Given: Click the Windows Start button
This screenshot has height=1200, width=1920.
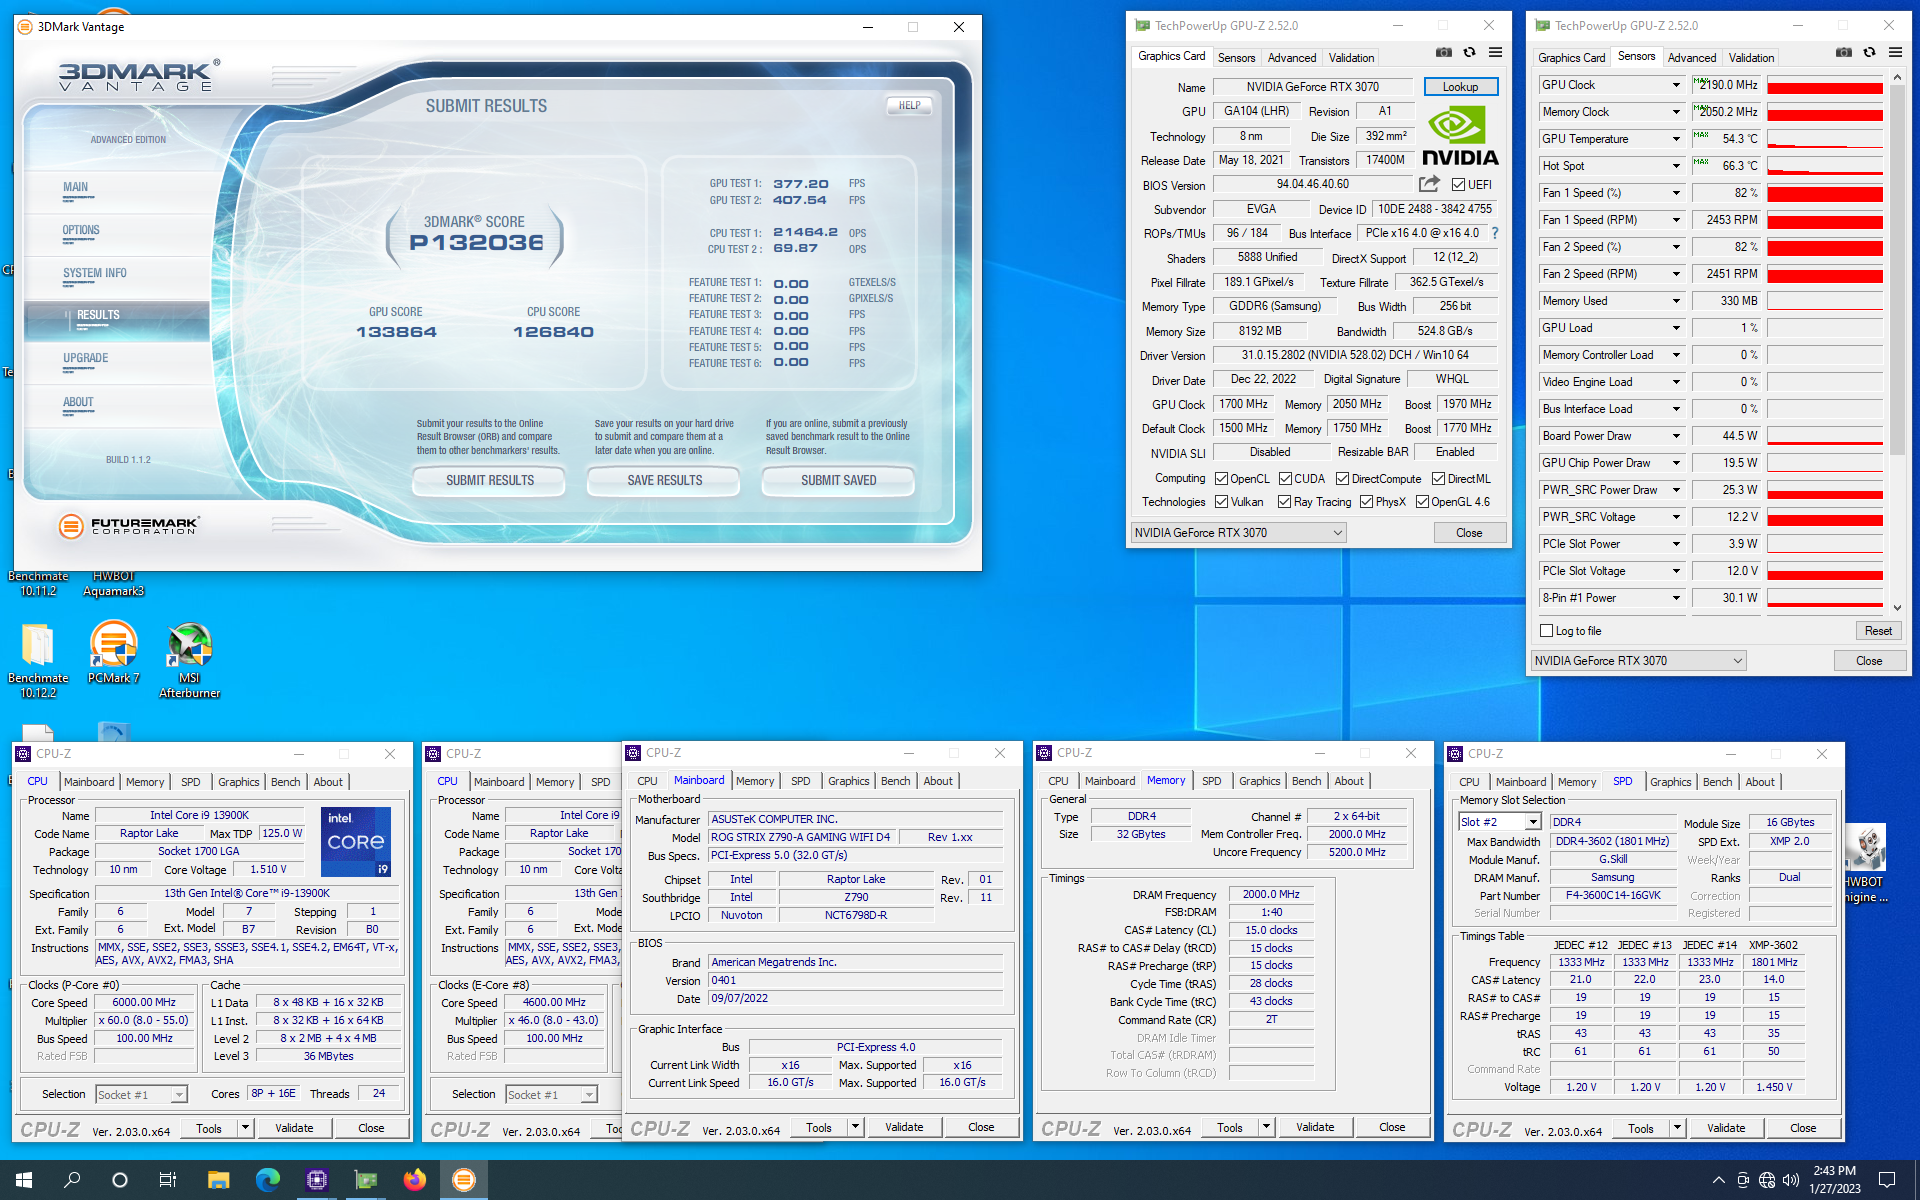Looking at the screenshot, I should (x=24, y=1180).
